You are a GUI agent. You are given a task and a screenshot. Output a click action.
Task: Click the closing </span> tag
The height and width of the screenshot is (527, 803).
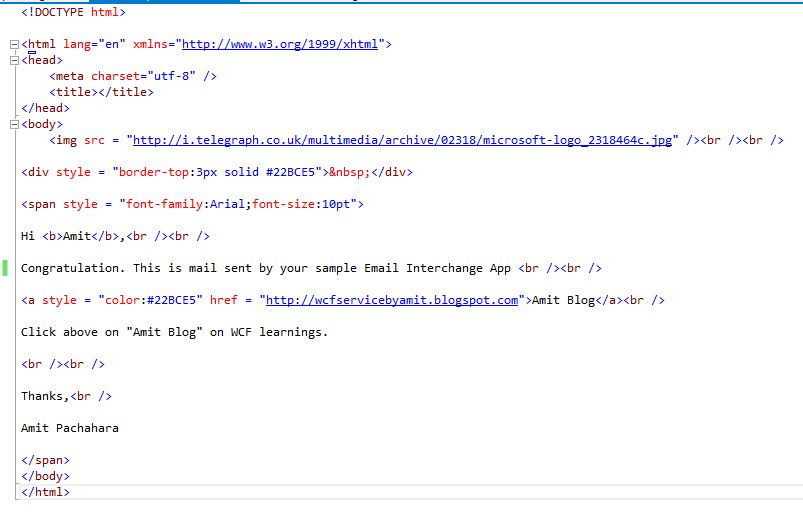(45, 460)
